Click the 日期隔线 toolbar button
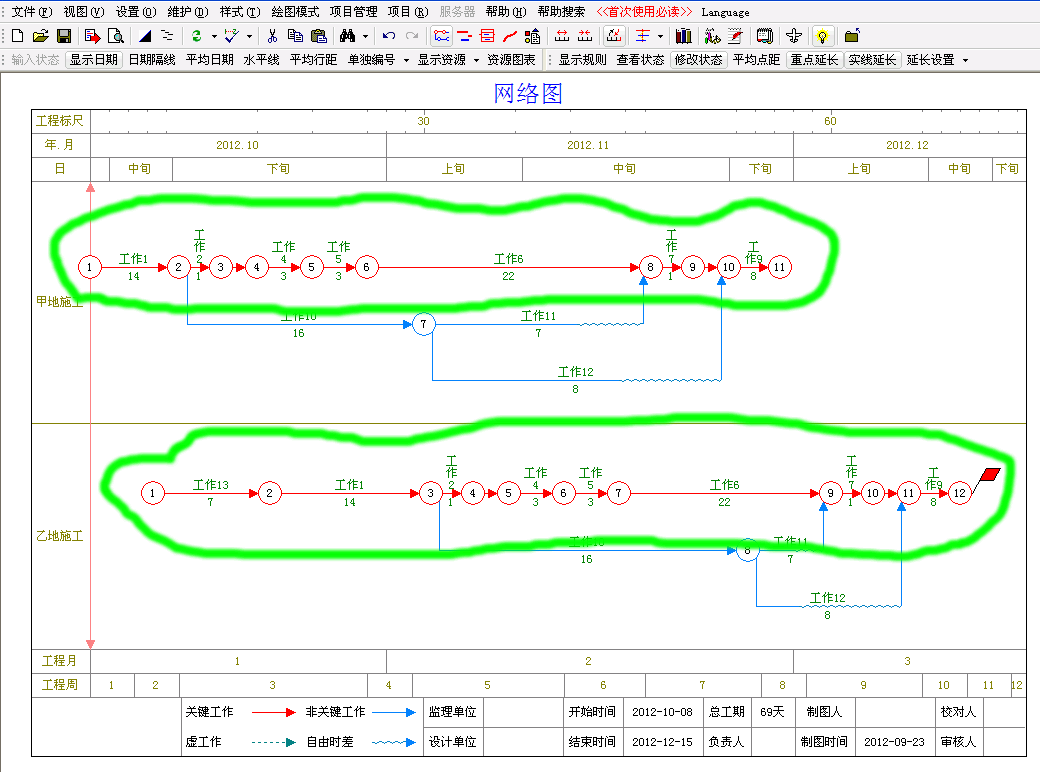Viewport: 1040px width, 772px height. 152,60
